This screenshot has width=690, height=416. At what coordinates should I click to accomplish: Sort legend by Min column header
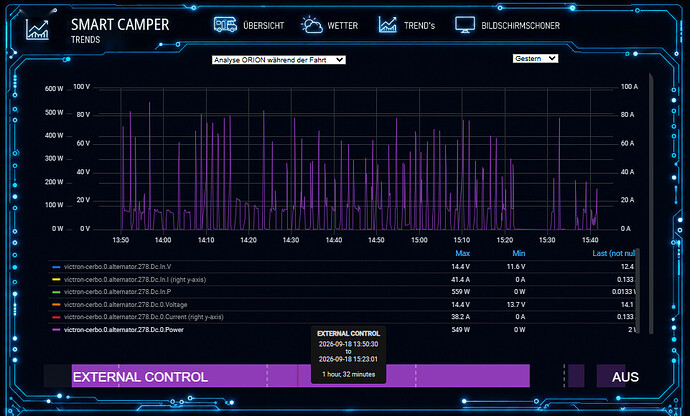coord(519,253)
